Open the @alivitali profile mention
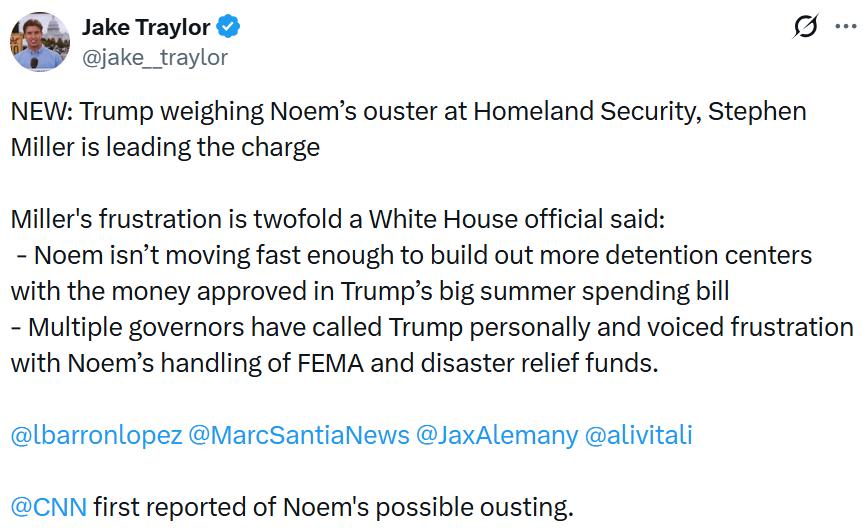This screenshot has width=863, height=532. click(638, 435)
